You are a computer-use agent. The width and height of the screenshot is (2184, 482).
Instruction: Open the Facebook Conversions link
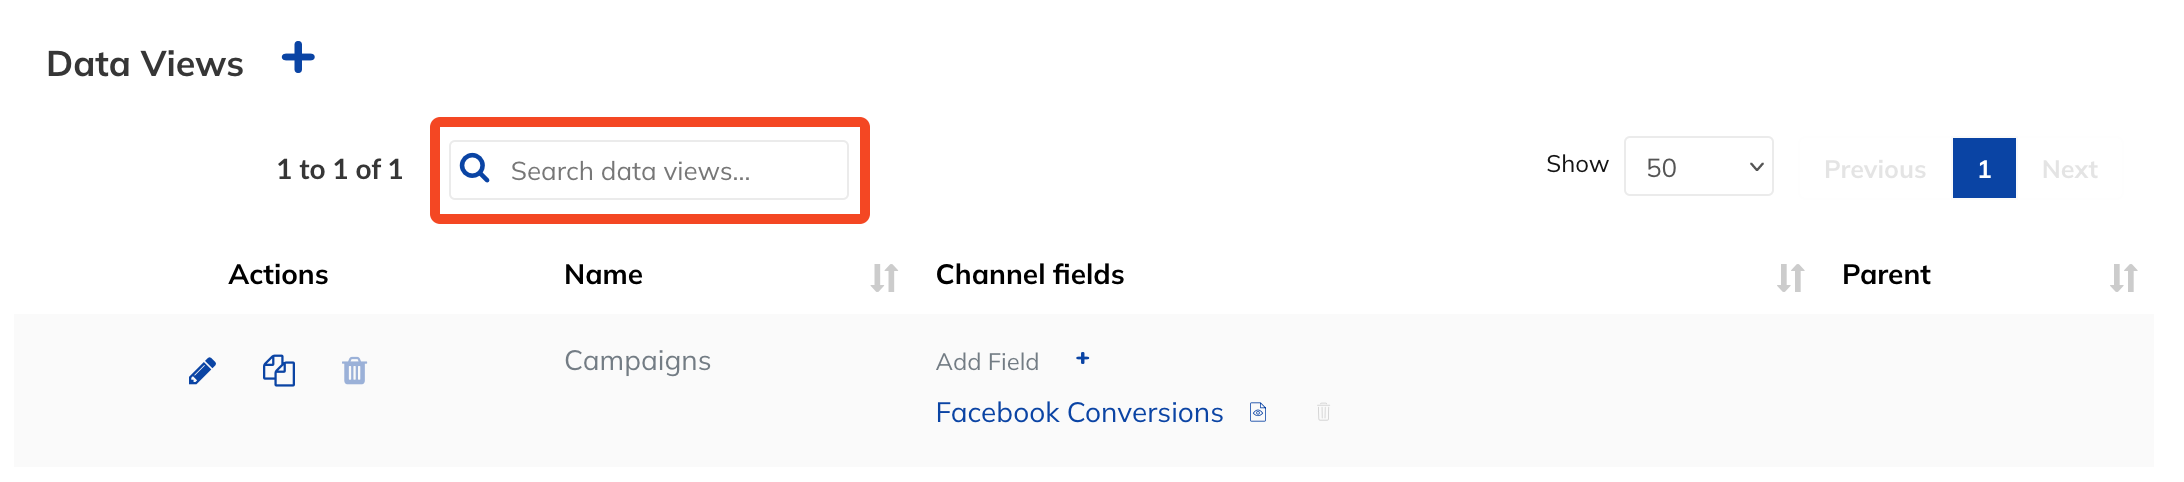pyautogui.click(x=1079, y=413)
